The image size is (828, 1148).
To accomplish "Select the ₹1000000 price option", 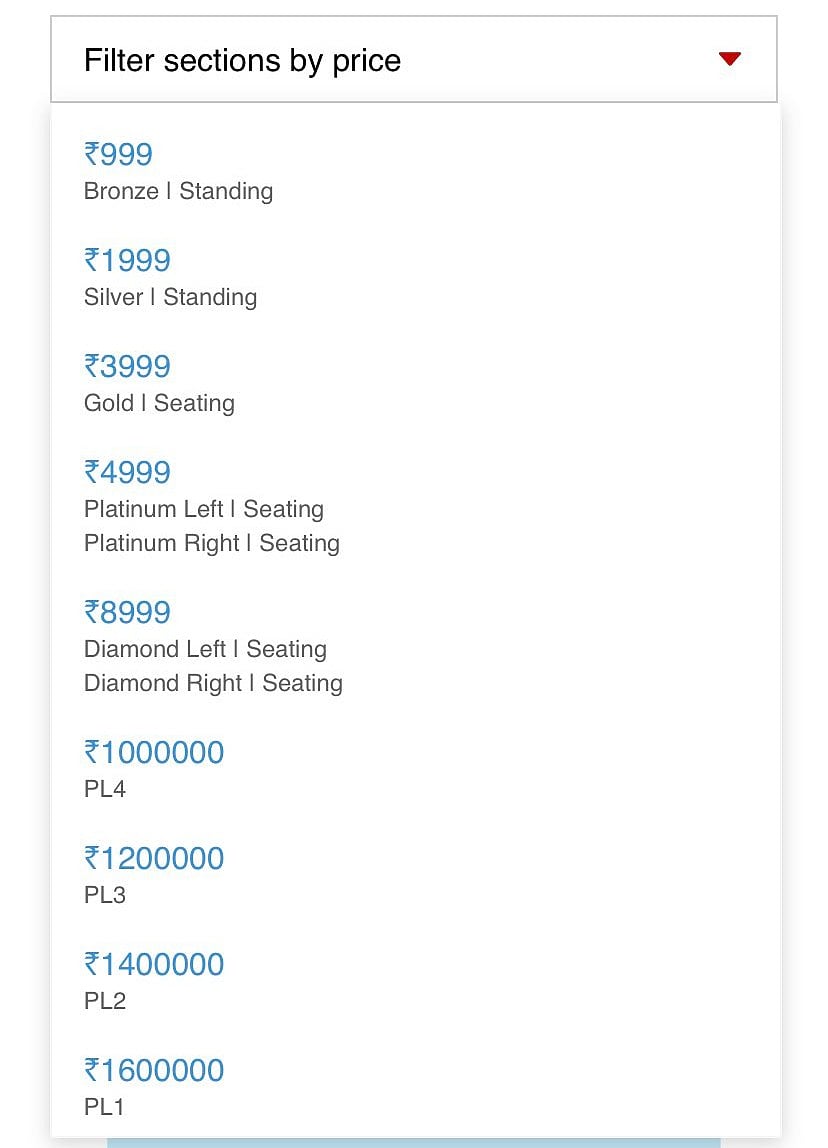I will pos(154,752).
